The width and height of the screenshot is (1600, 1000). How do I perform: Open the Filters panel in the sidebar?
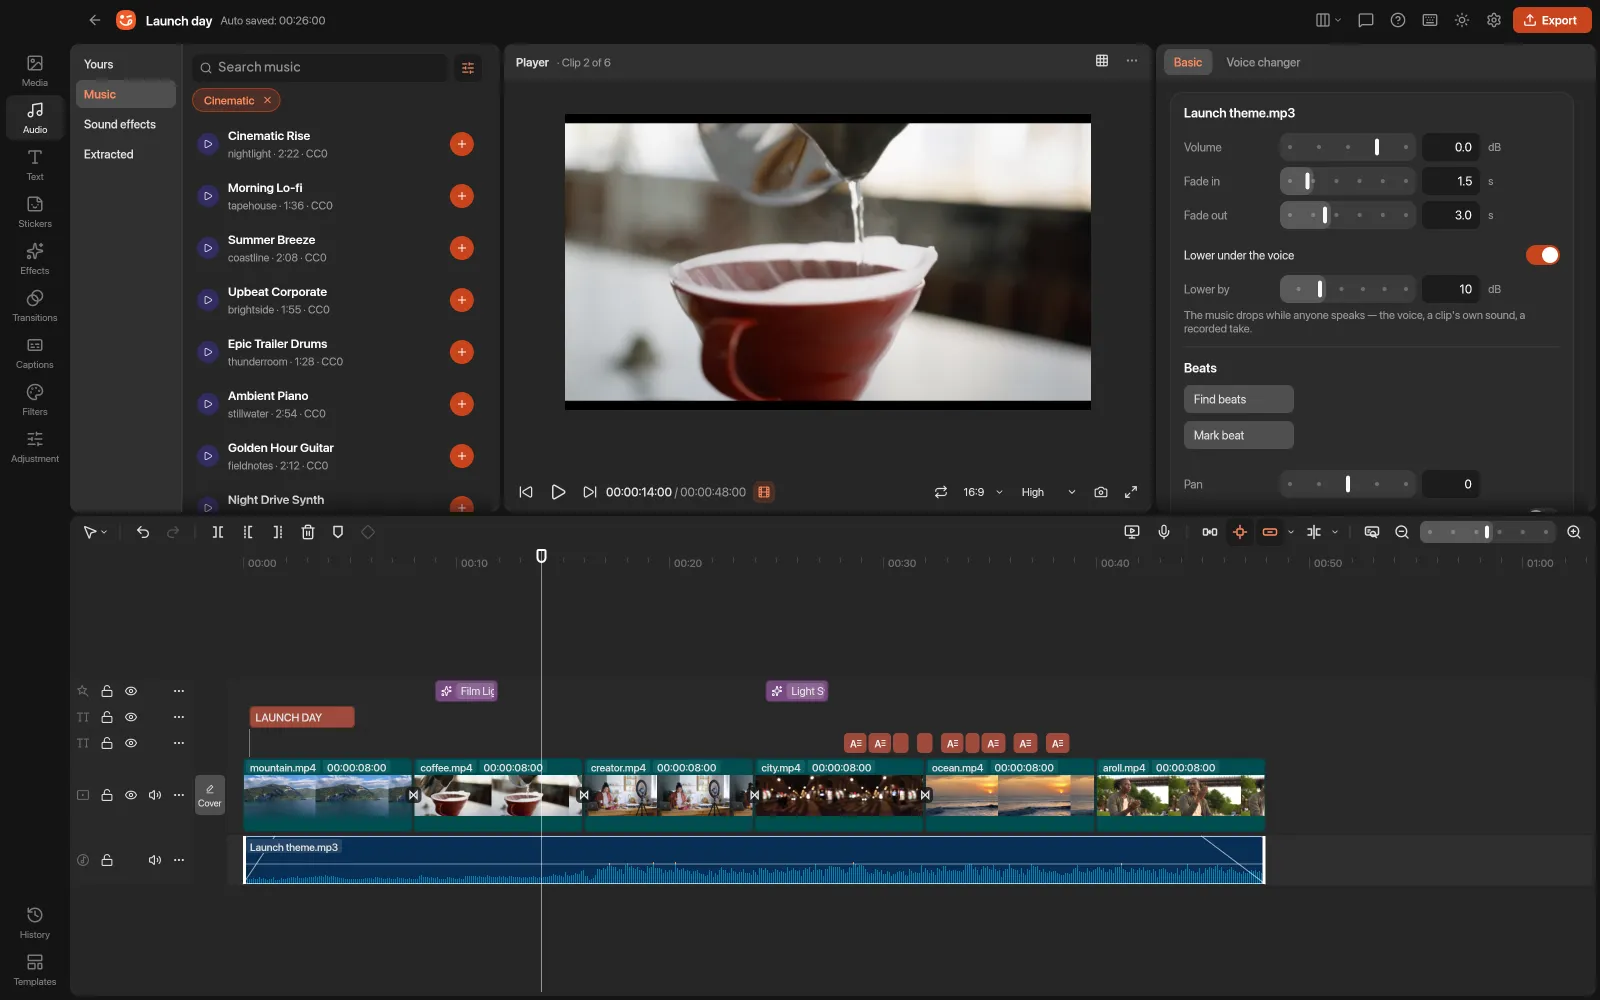pos(35,399)
